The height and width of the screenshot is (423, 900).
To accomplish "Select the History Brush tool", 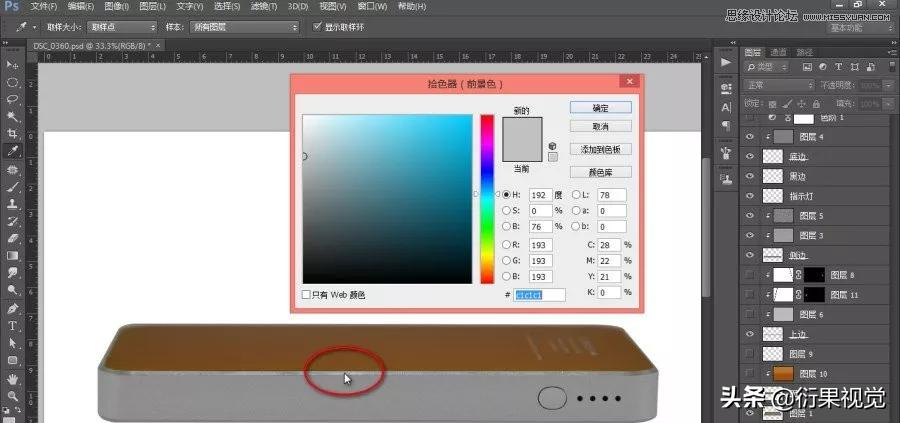I will click(x=12, y=221).
